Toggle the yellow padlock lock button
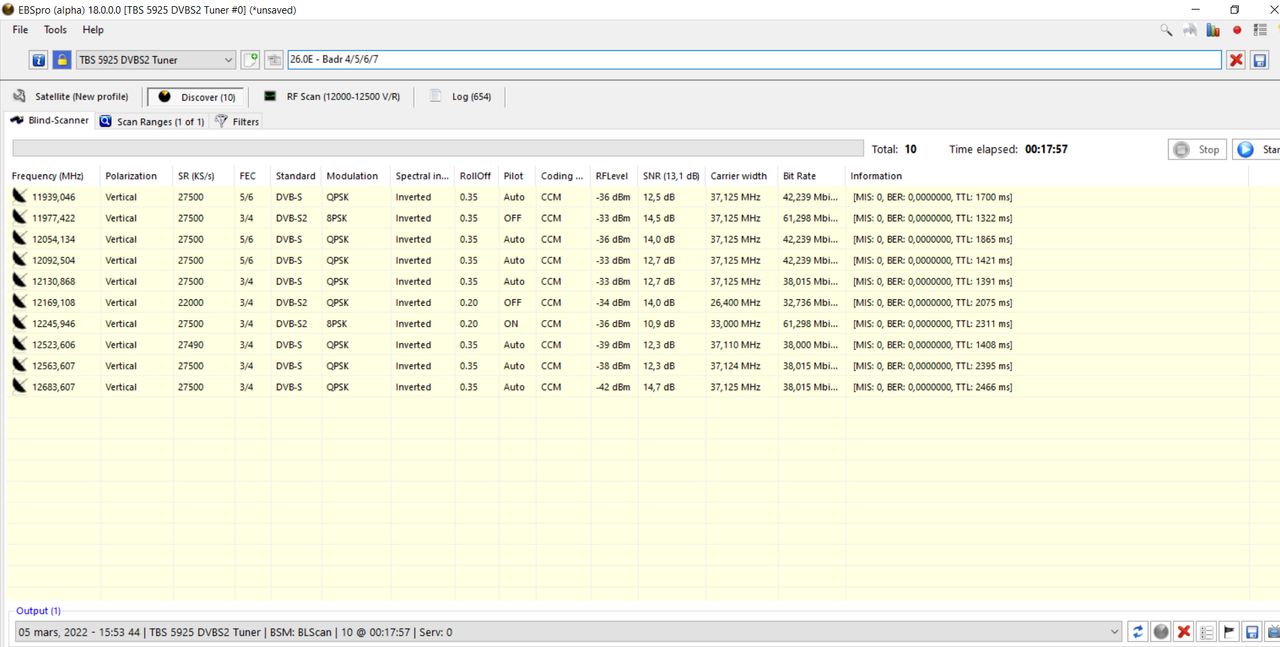Screen dimensions: 1280x647 click(x=62, y=60)
